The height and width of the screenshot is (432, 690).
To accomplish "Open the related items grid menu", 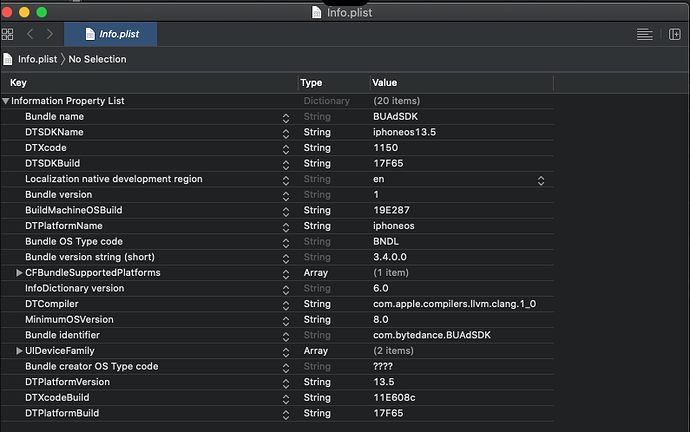I will point(8,34).
